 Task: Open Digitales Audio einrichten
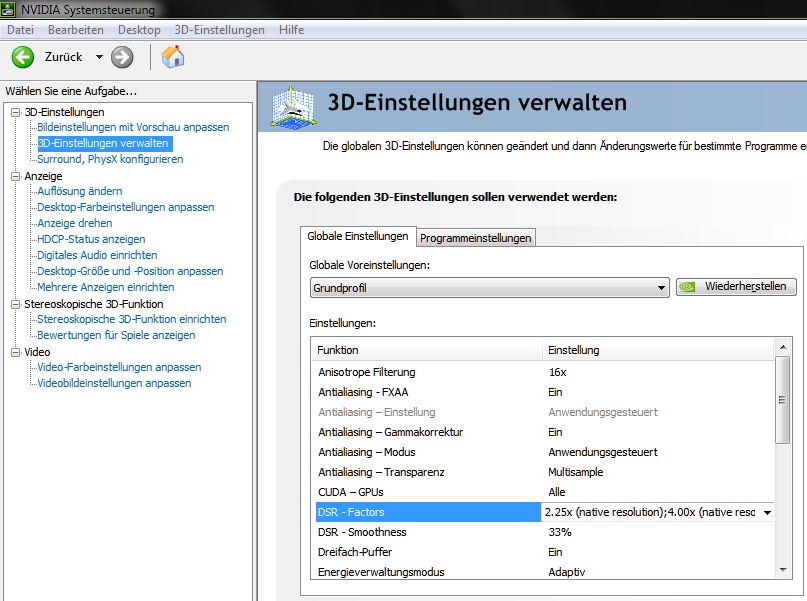[97, 255]
